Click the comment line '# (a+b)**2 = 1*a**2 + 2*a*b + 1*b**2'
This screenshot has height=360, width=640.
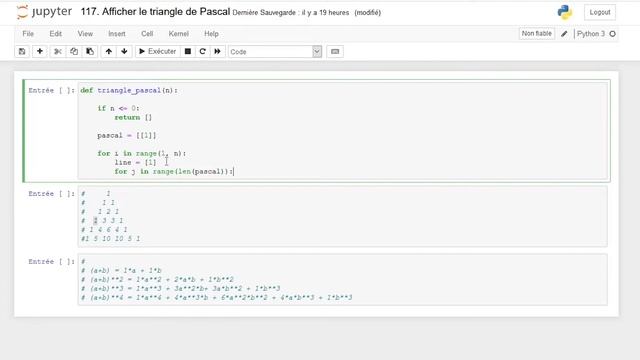pyautogui.click(x=157, y=280)
